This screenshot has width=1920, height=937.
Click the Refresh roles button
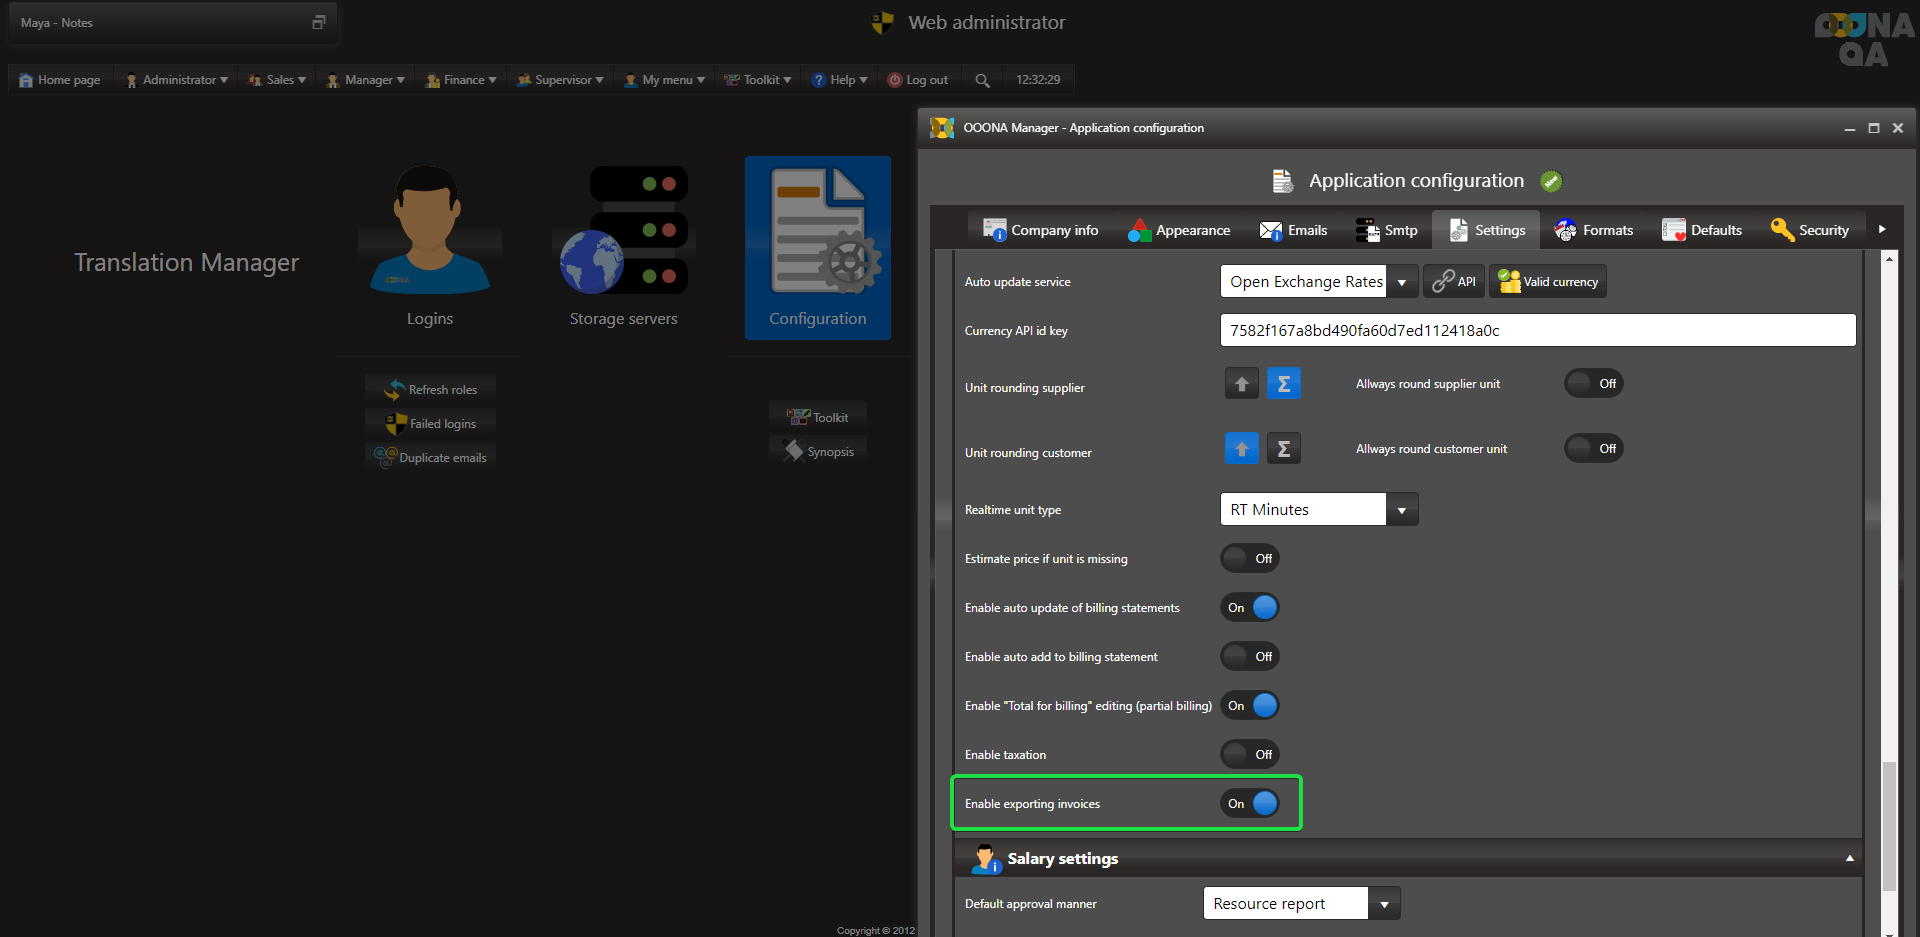(x=431, y=390)
